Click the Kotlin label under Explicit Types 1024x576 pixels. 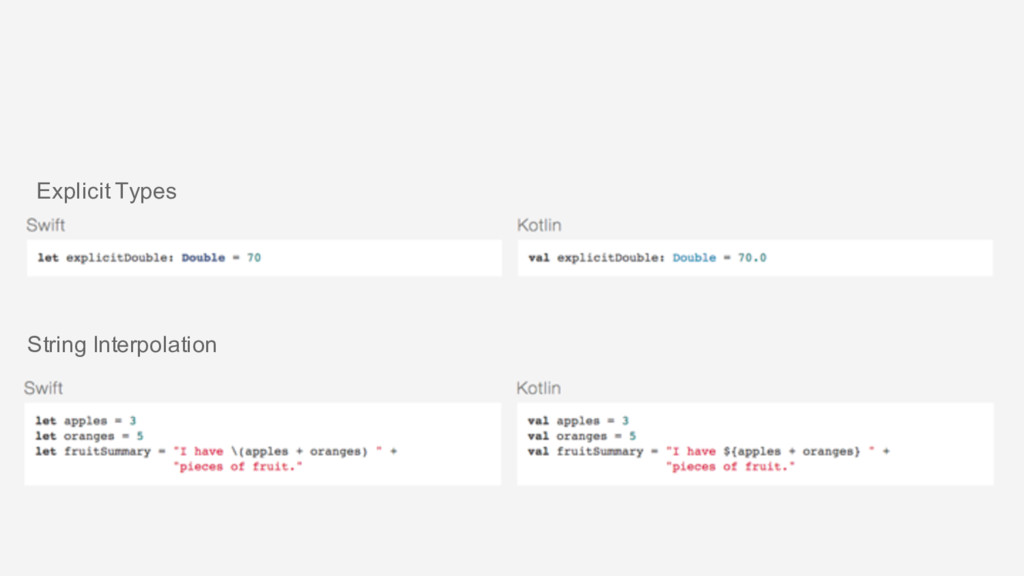[x=539, y=225]
